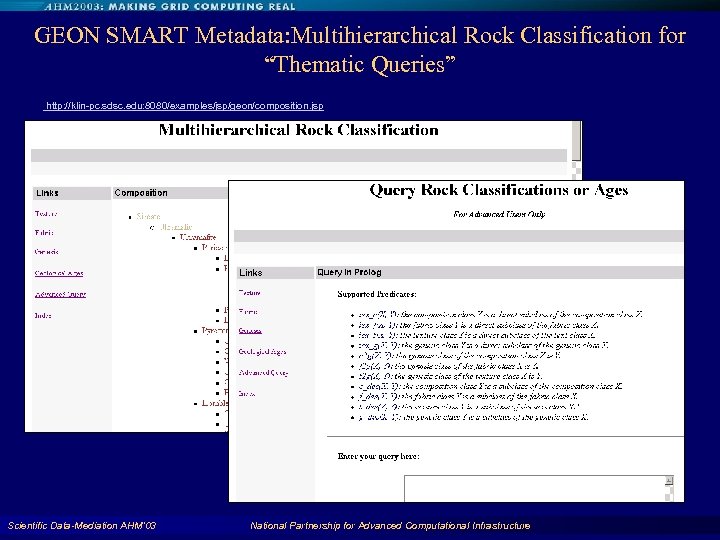Click the 'For Advanced Users Only' subtitle

(499, 214)
